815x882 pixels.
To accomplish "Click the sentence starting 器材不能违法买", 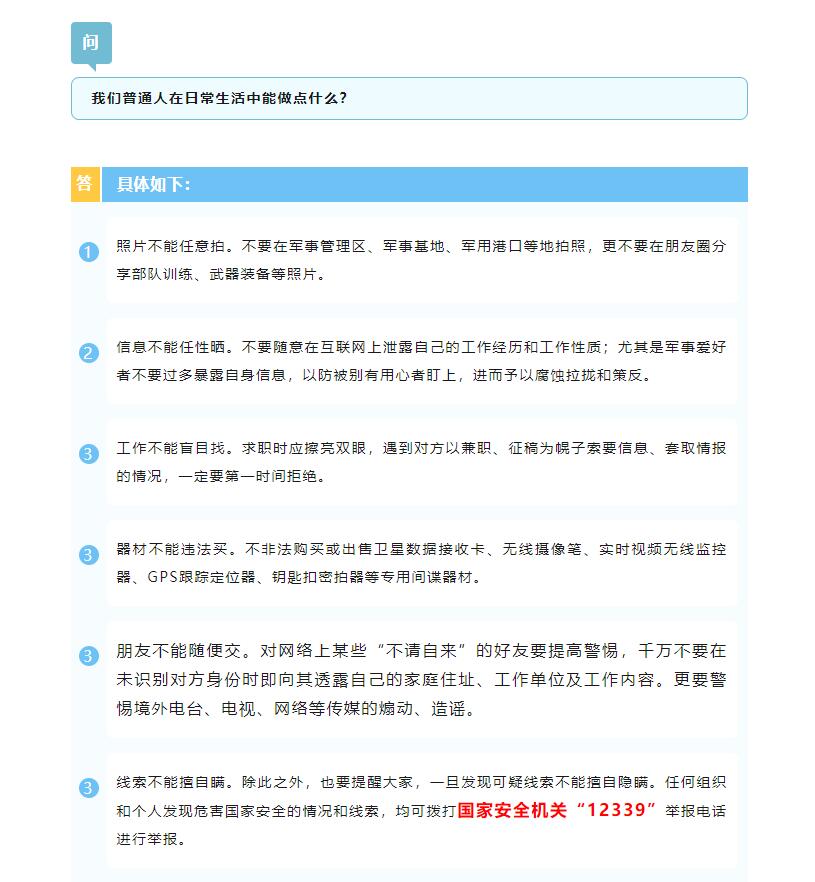I will tap(171, 549).
